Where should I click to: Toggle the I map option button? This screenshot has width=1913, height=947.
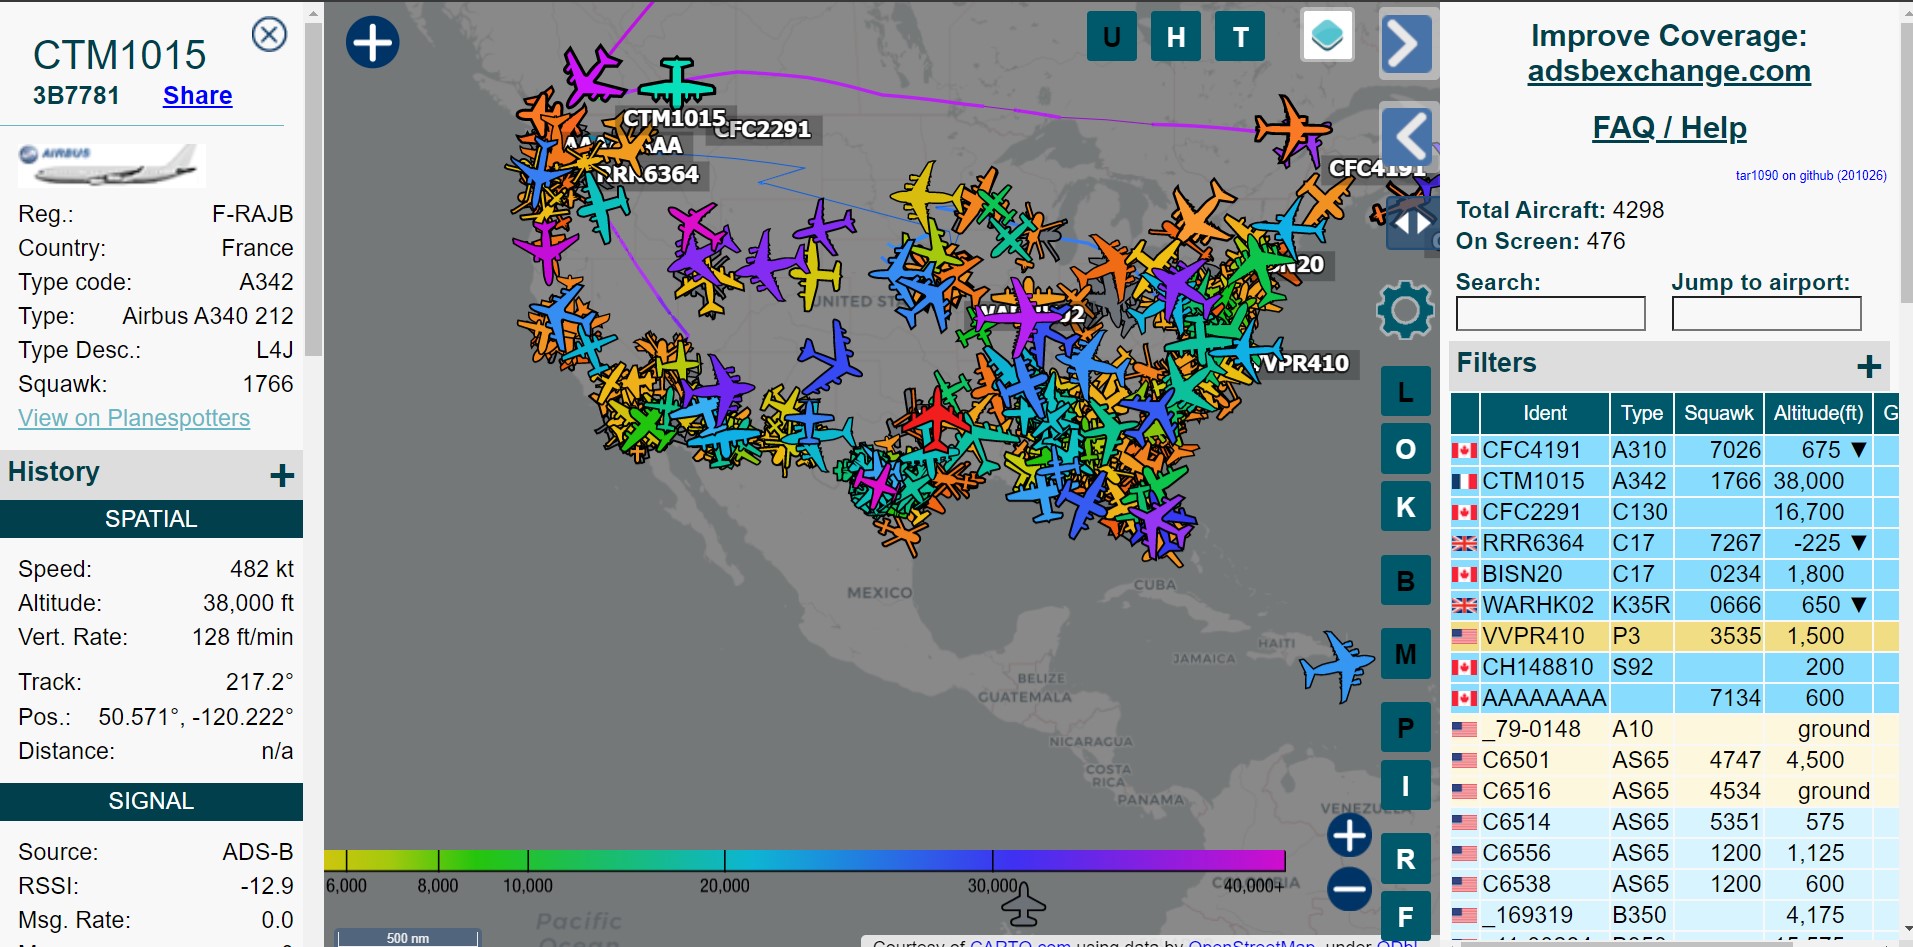point(1406,785)
